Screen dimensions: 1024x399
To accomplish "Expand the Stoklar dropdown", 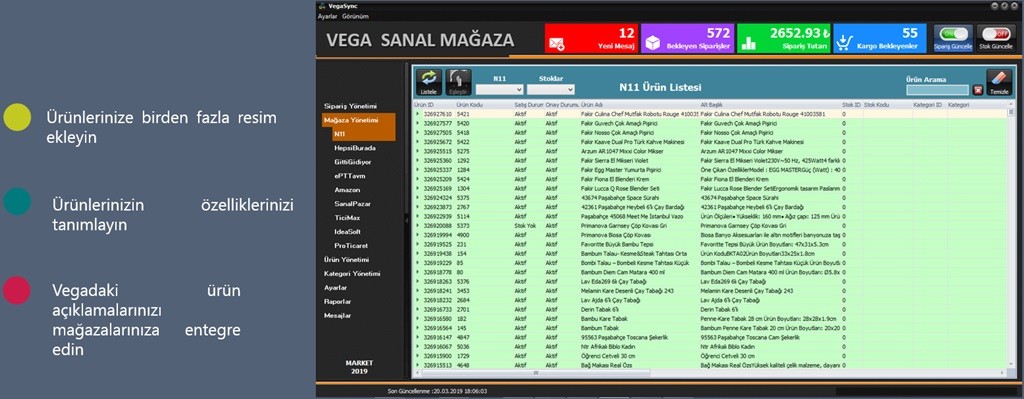I will 551,89.
